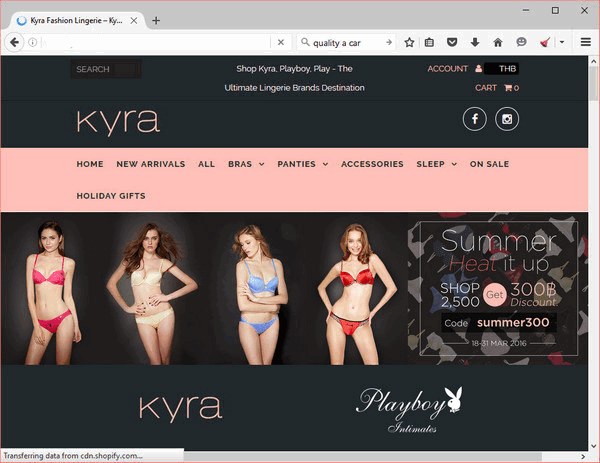
Task: Open the Instagram social icon
Action: click(508, 119)
